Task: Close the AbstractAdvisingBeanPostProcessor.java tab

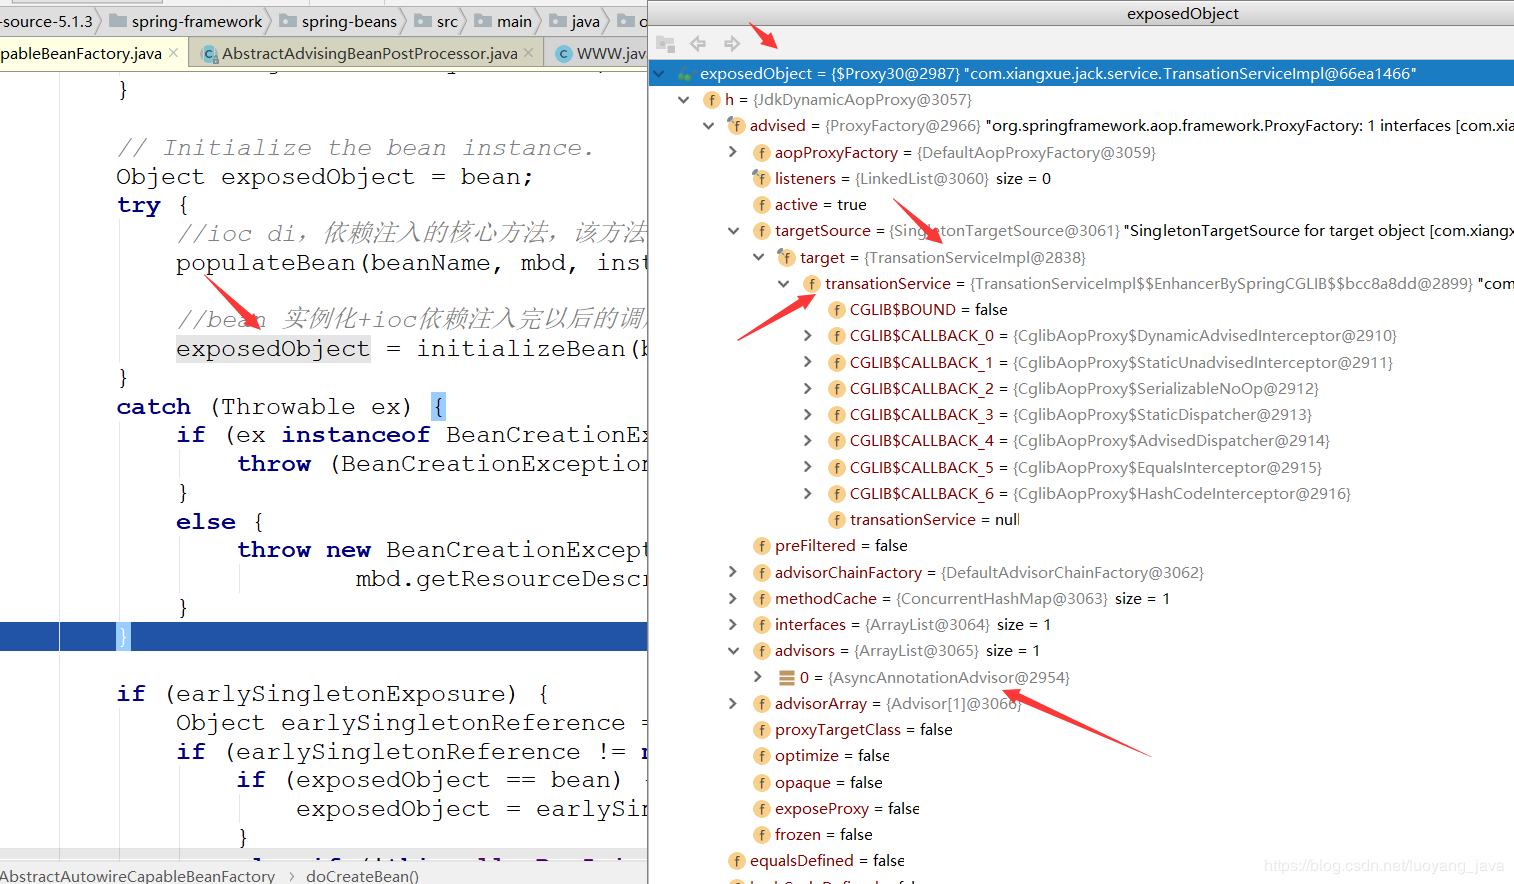Action: (x=529, y=53)
